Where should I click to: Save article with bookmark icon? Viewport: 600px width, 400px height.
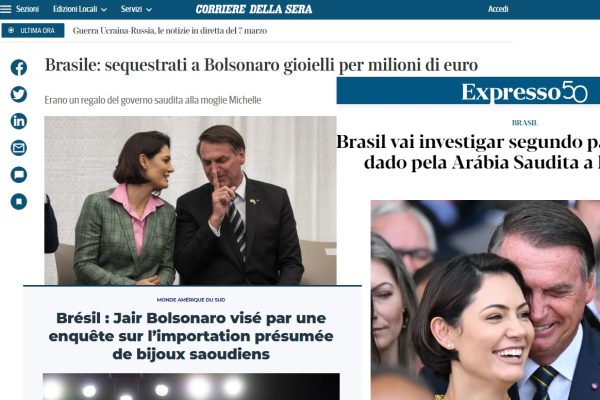pyautogui.click(x=19, y=202)
